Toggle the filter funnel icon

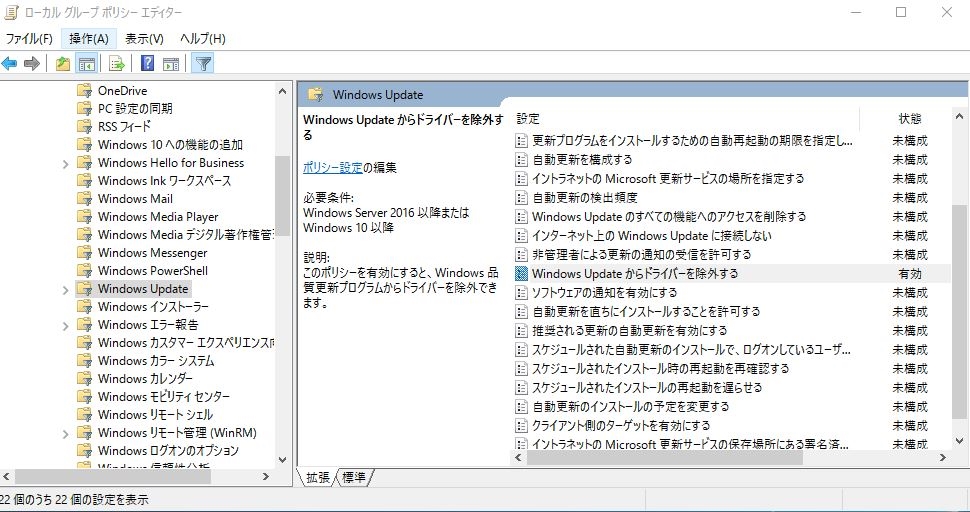(203, 63)
